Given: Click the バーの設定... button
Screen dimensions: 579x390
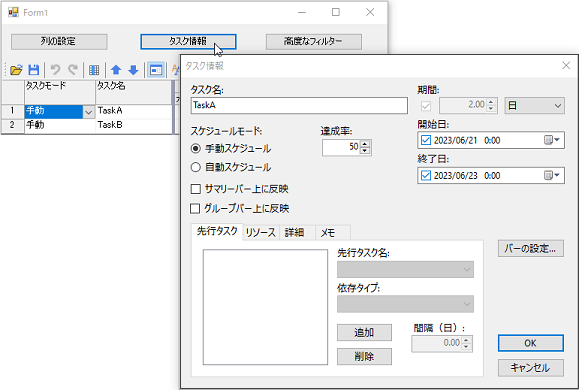Looking at the screenshot, I should (531, 249).
